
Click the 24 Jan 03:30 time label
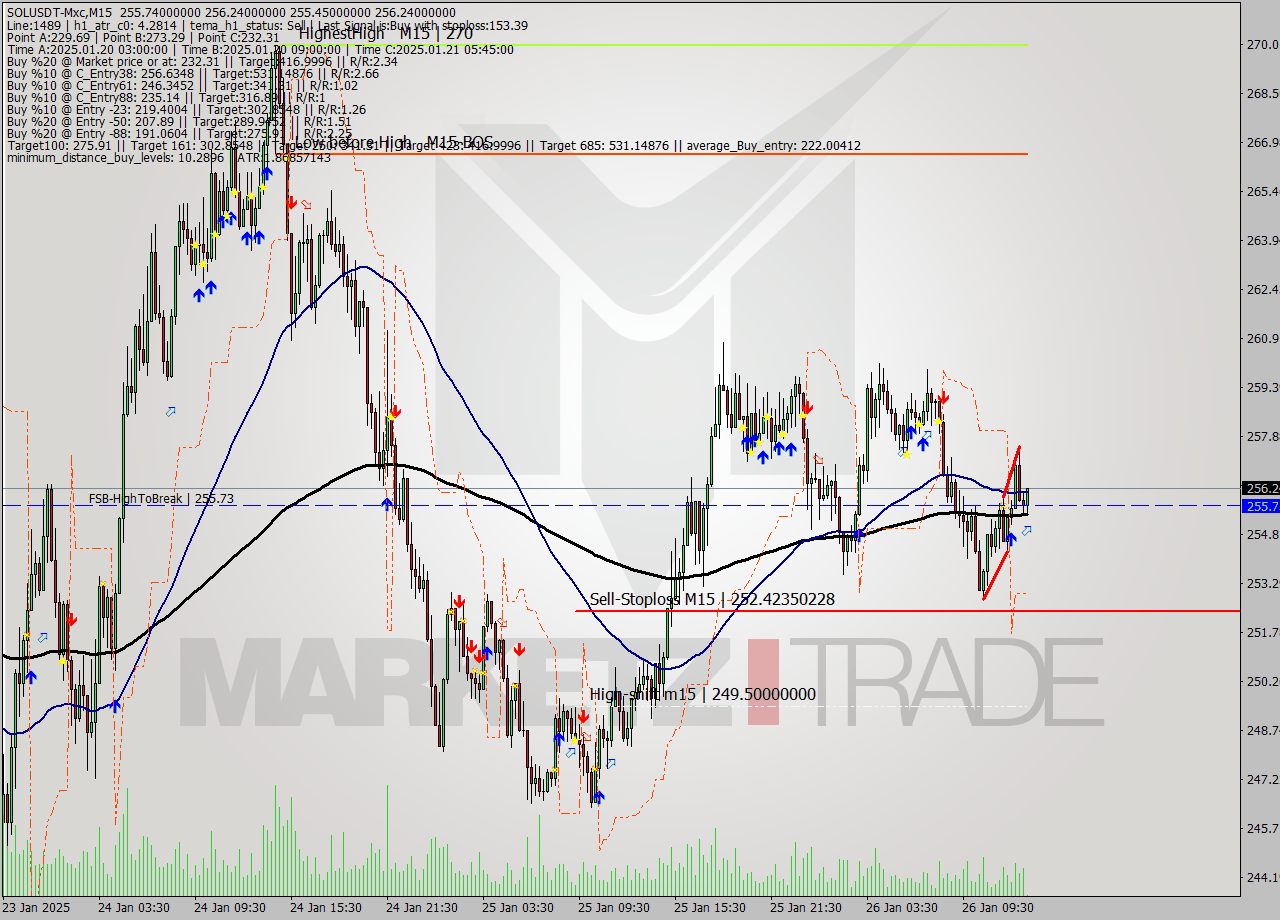click(133, 908)
